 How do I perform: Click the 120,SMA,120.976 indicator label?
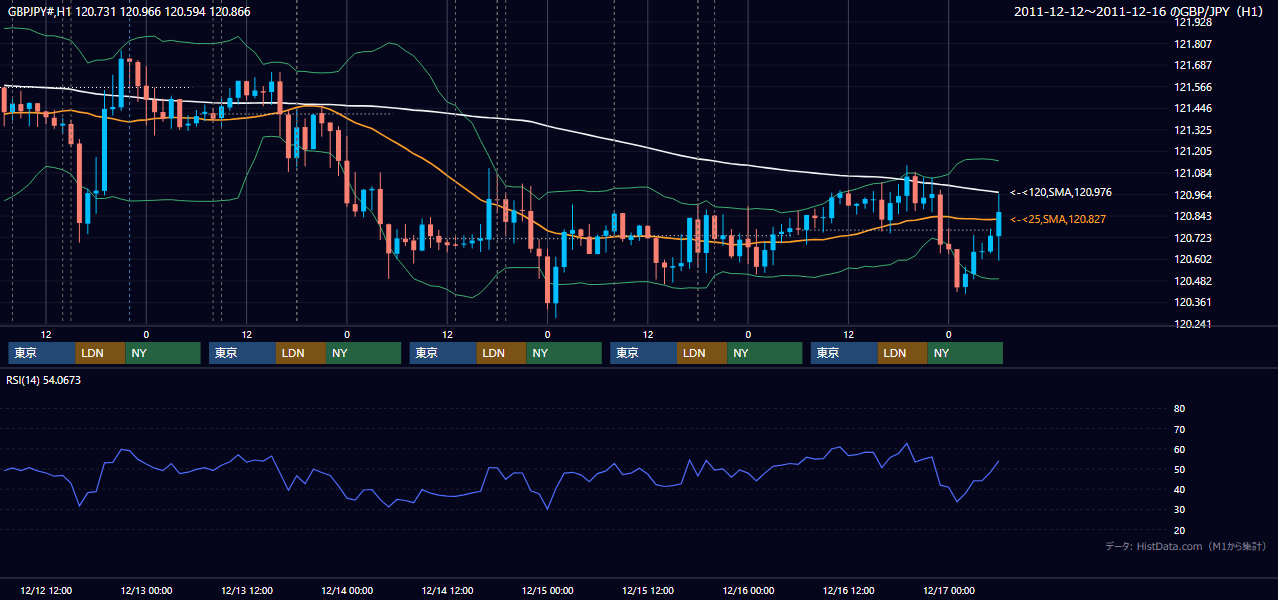pos(1061,192)
